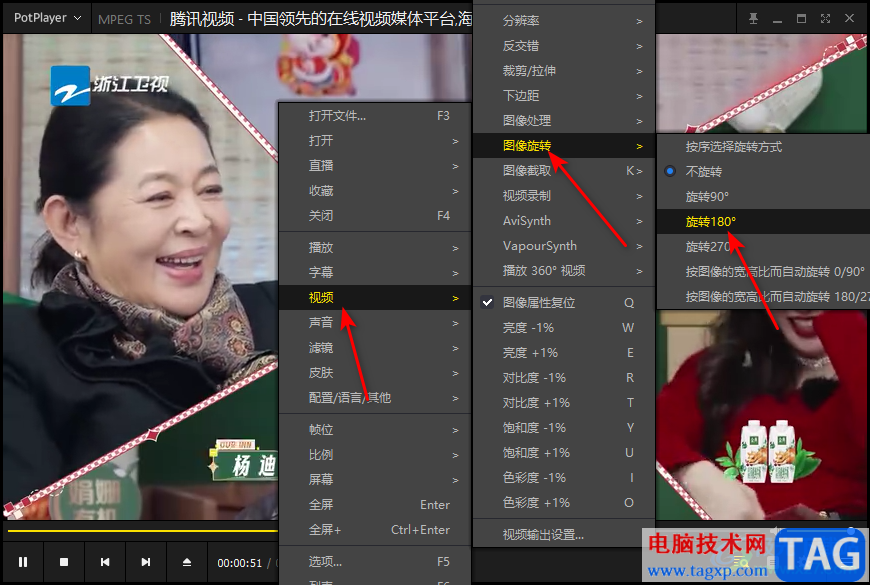Decrease saturation with 饱和度 -1%
The height and width of the screenshot is (585, 870).
click(x=564, y=427)
